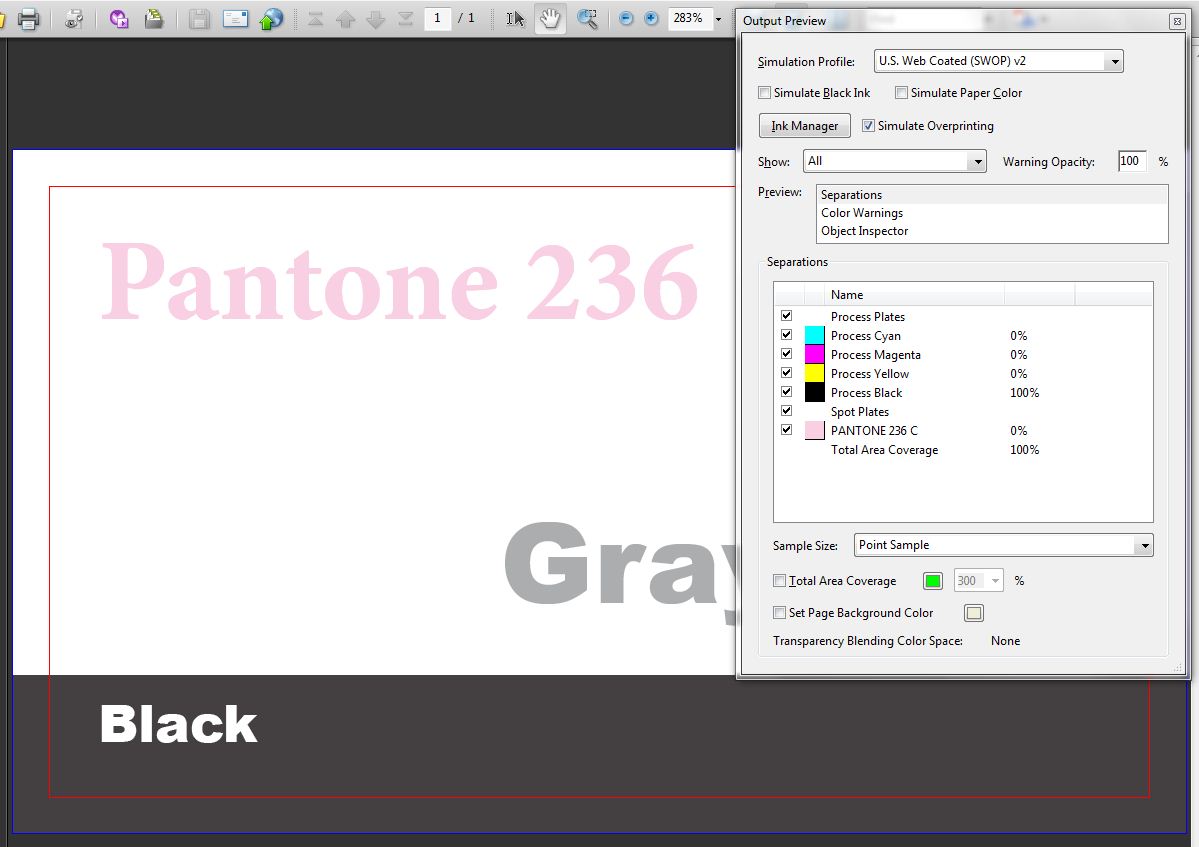Image resolution: width=1199 pixels, height=847 pixels.
Task: Toggle the Process Black checkbox
Action: pos(786,391)
